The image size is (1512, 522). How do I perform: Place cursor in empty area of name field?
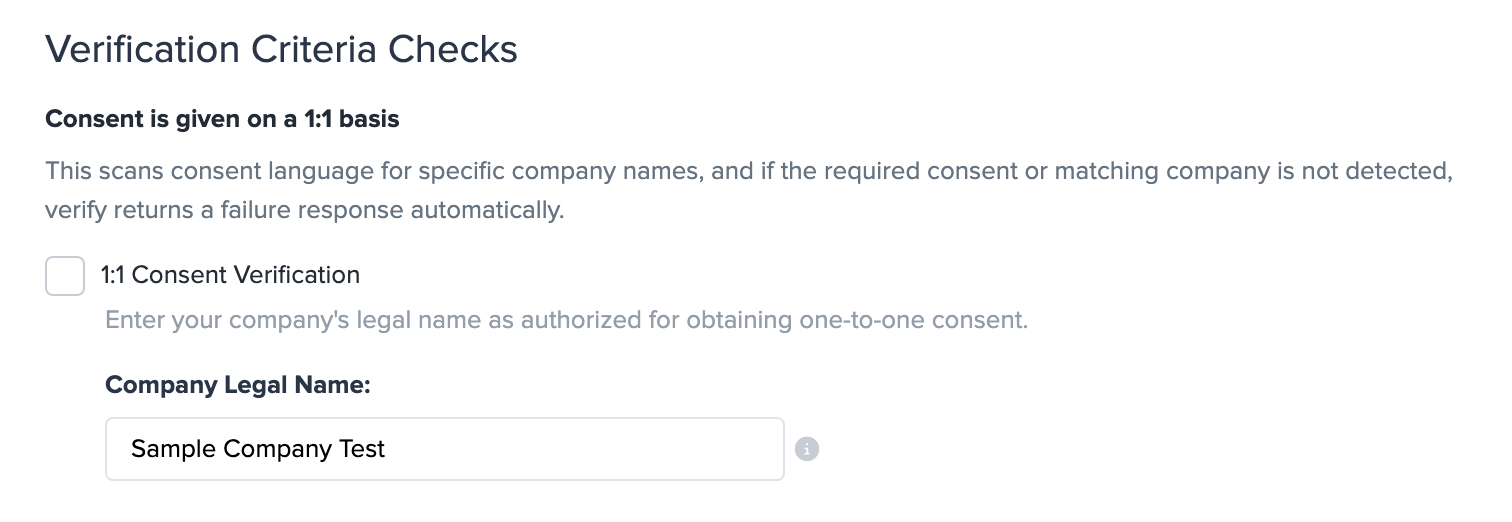tap(600, 449)
